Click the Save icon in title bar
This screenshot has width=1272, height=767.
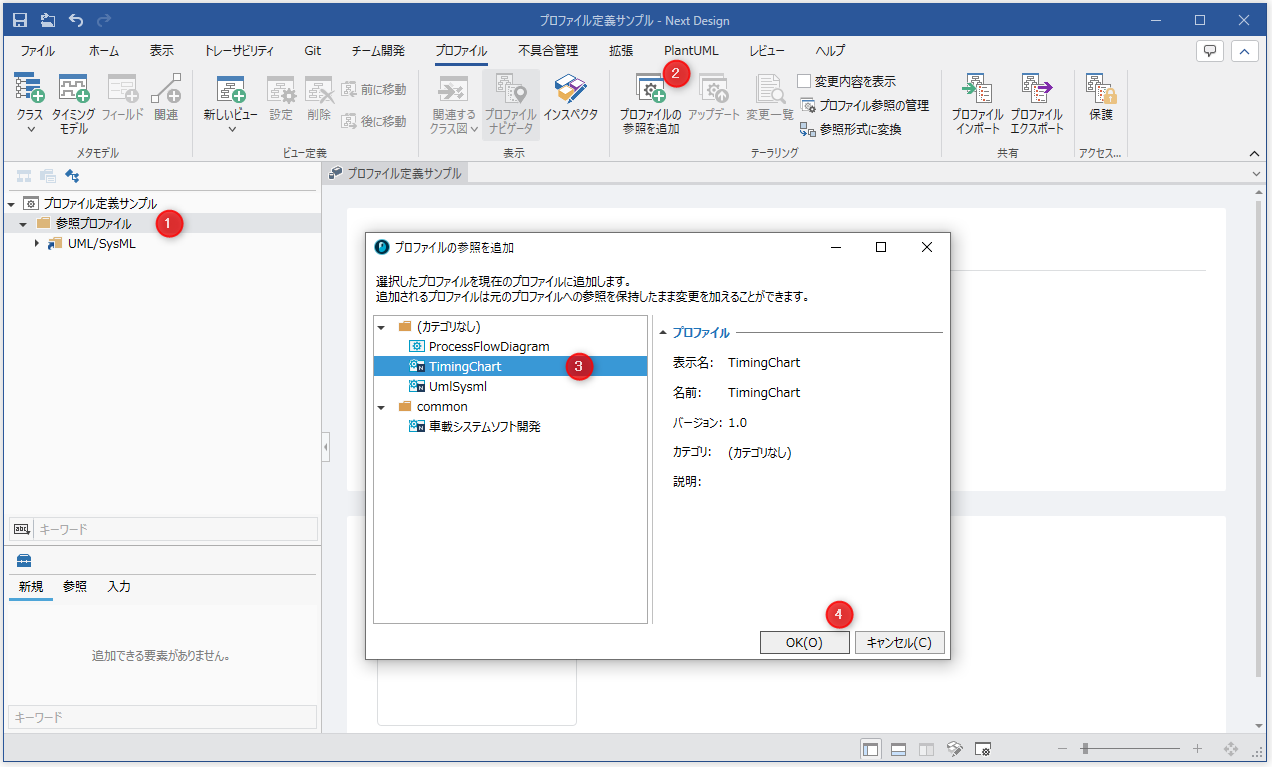(20, 20)
